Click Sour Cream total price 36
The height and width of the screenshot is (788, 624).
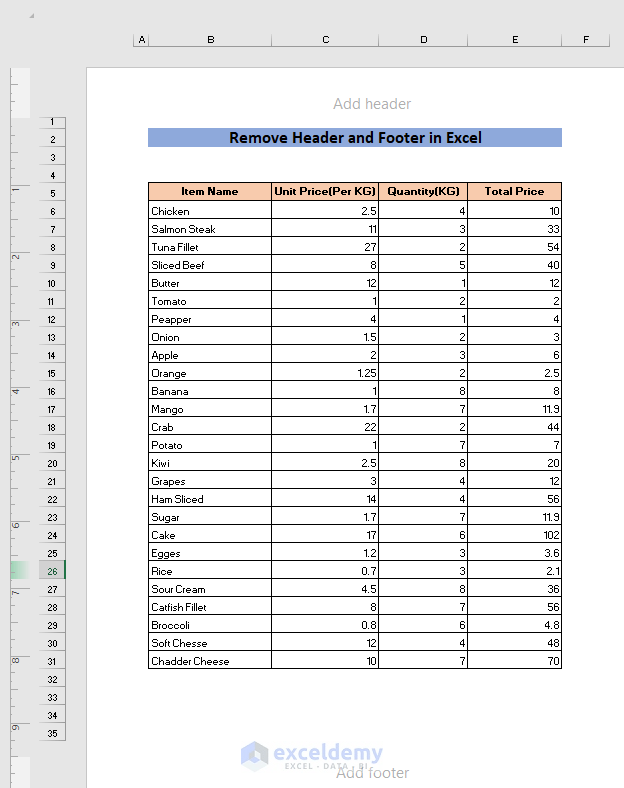coord(514,589)
